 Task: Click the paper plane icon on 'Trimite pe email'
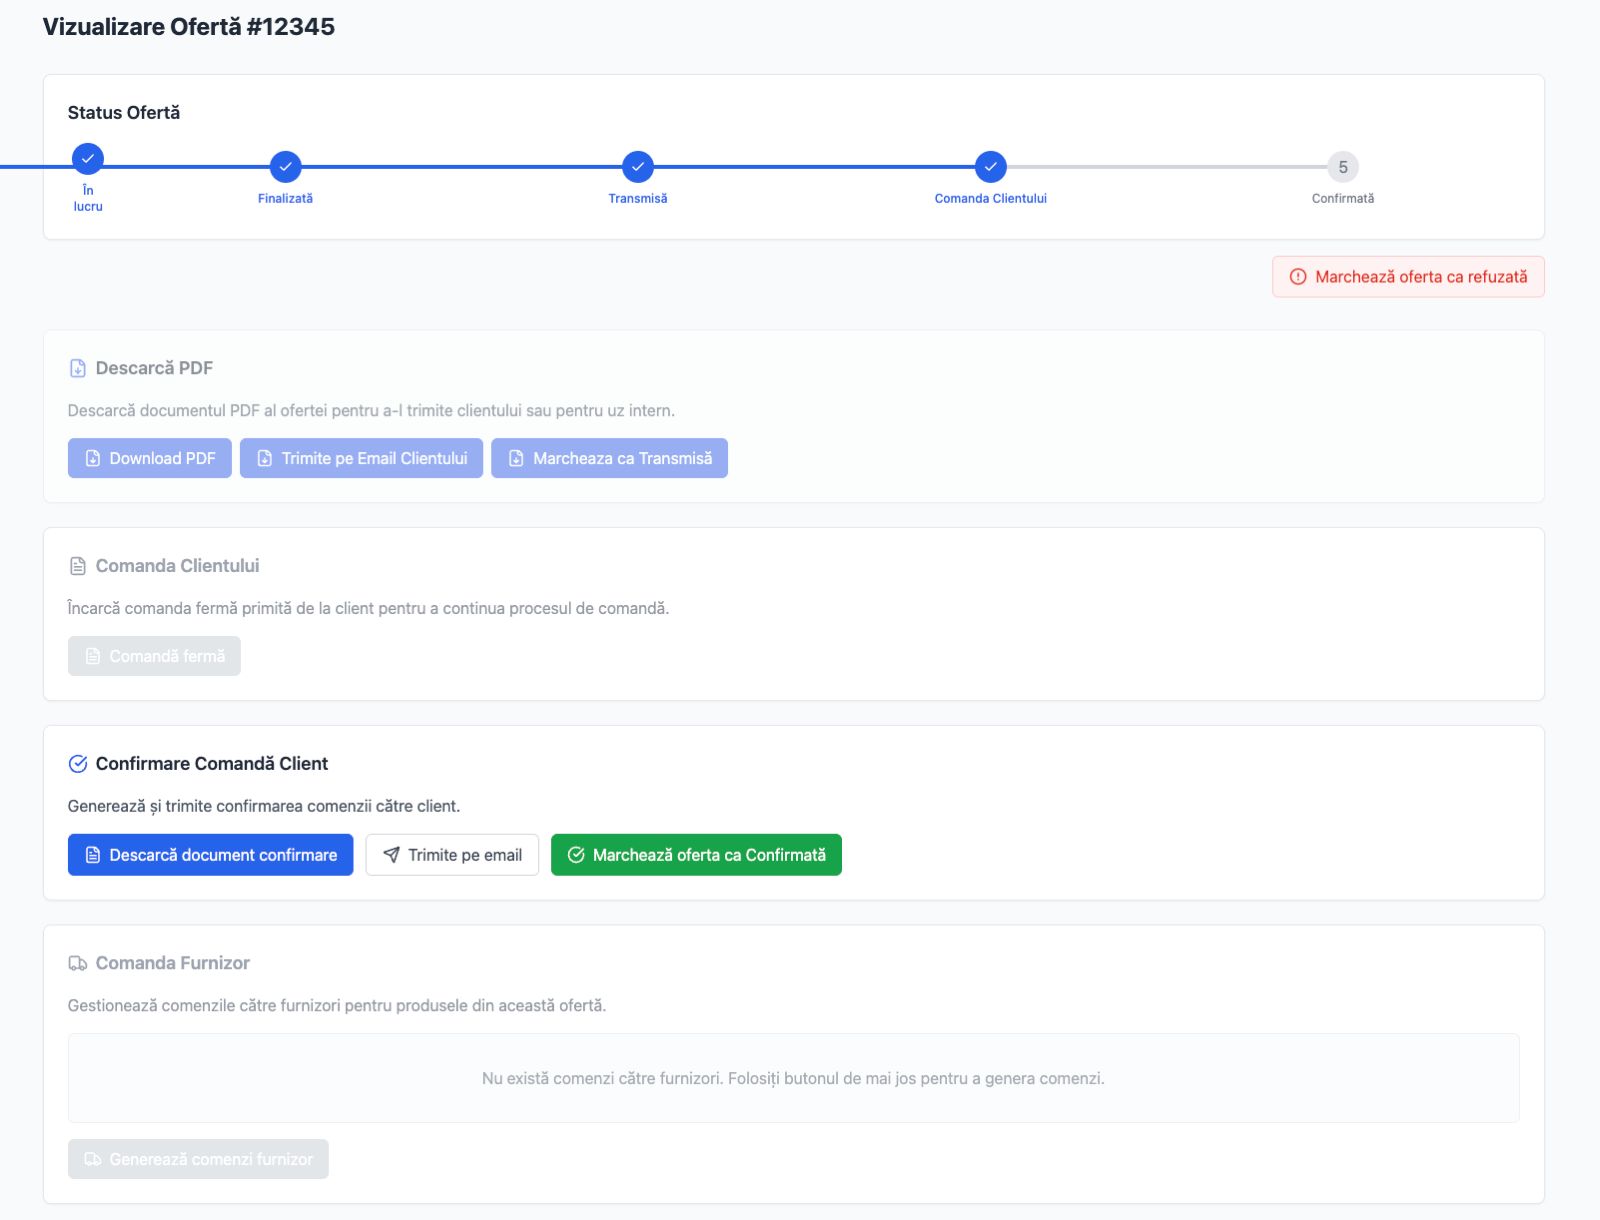[x=392, y=855]
